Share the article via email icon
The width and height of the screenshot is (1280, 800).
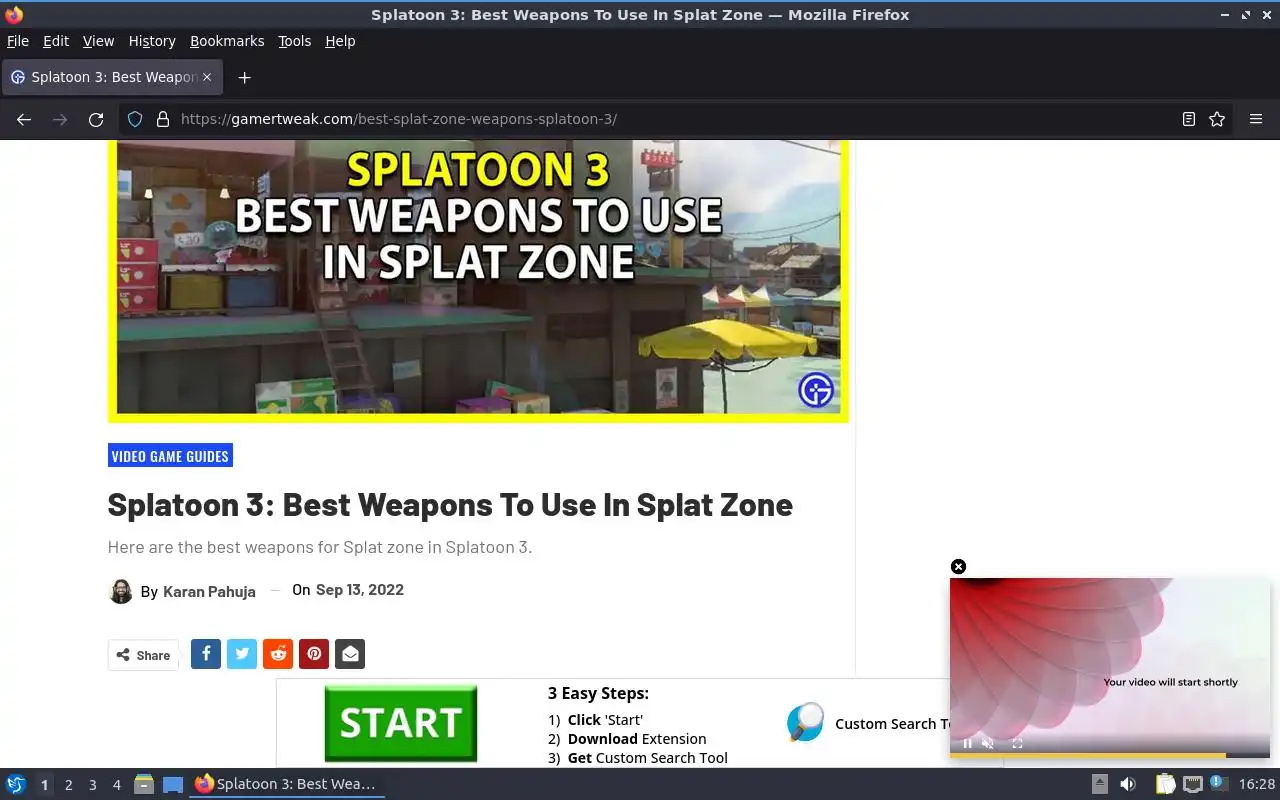coord(350,654)
